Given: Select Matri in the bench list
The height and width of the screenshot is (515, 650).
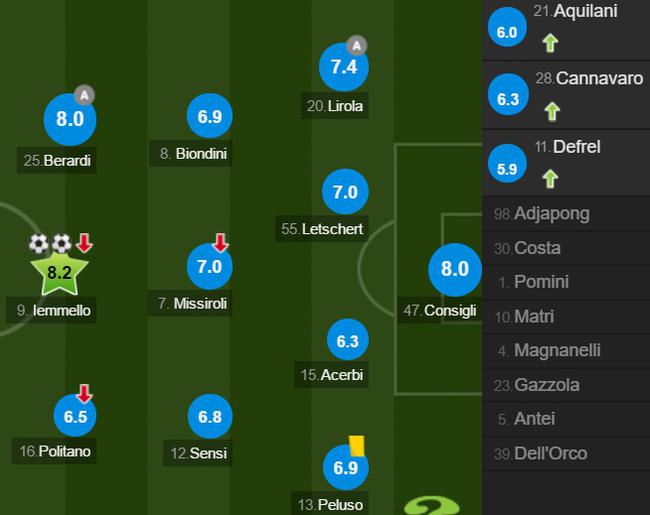Looking at the screenshot, I should (566, 317).
